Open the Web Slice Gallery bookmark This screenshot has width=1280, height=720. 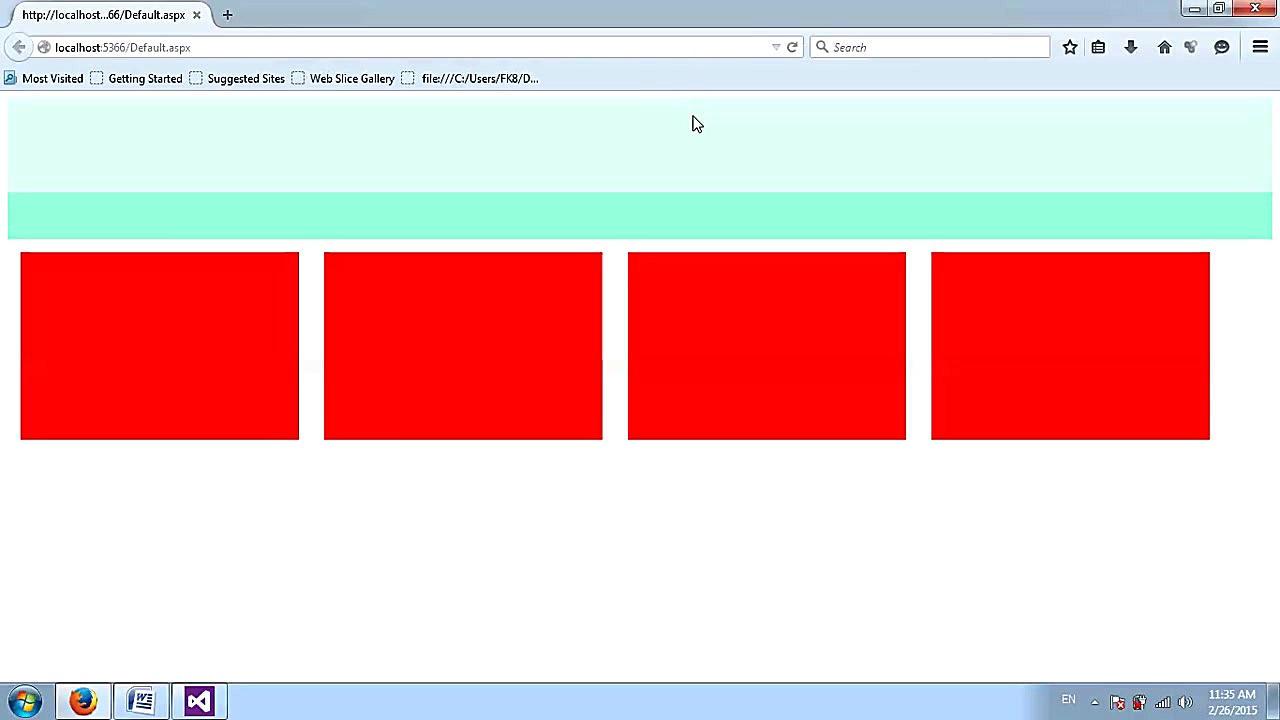click(x=343, y=78)
